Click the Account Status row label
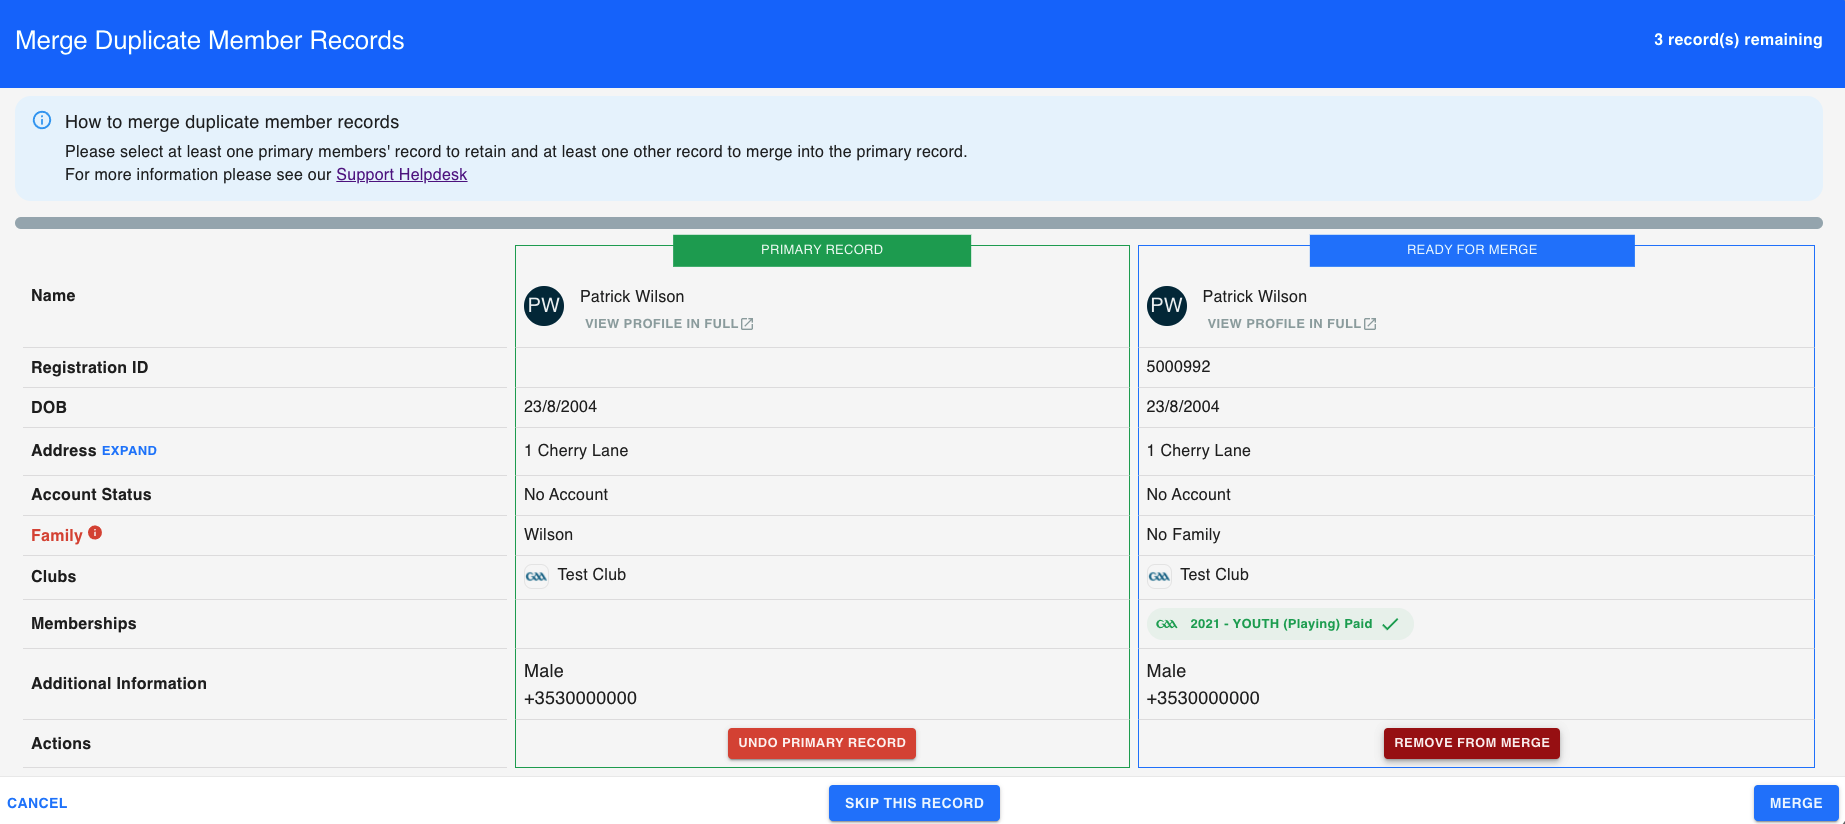The height and width of the screenshot is (824, 1845). click(91, 495)
